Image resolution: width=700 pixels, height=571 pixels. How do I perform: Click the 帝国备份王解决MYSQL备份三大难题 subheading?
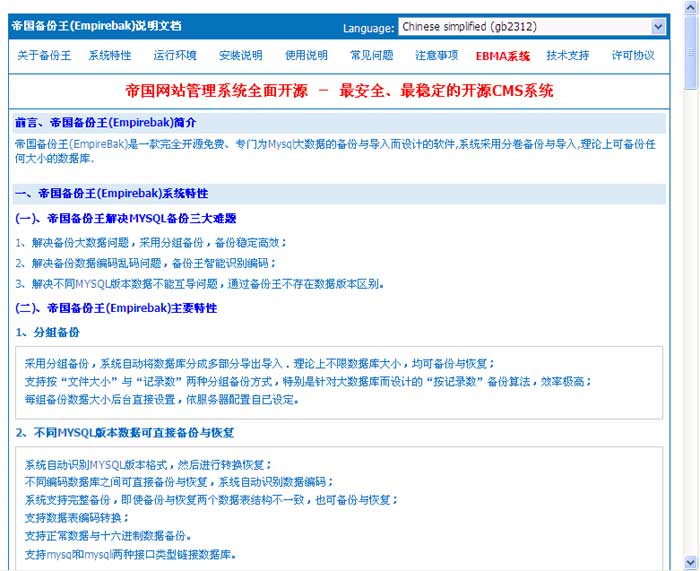[125, 218]
